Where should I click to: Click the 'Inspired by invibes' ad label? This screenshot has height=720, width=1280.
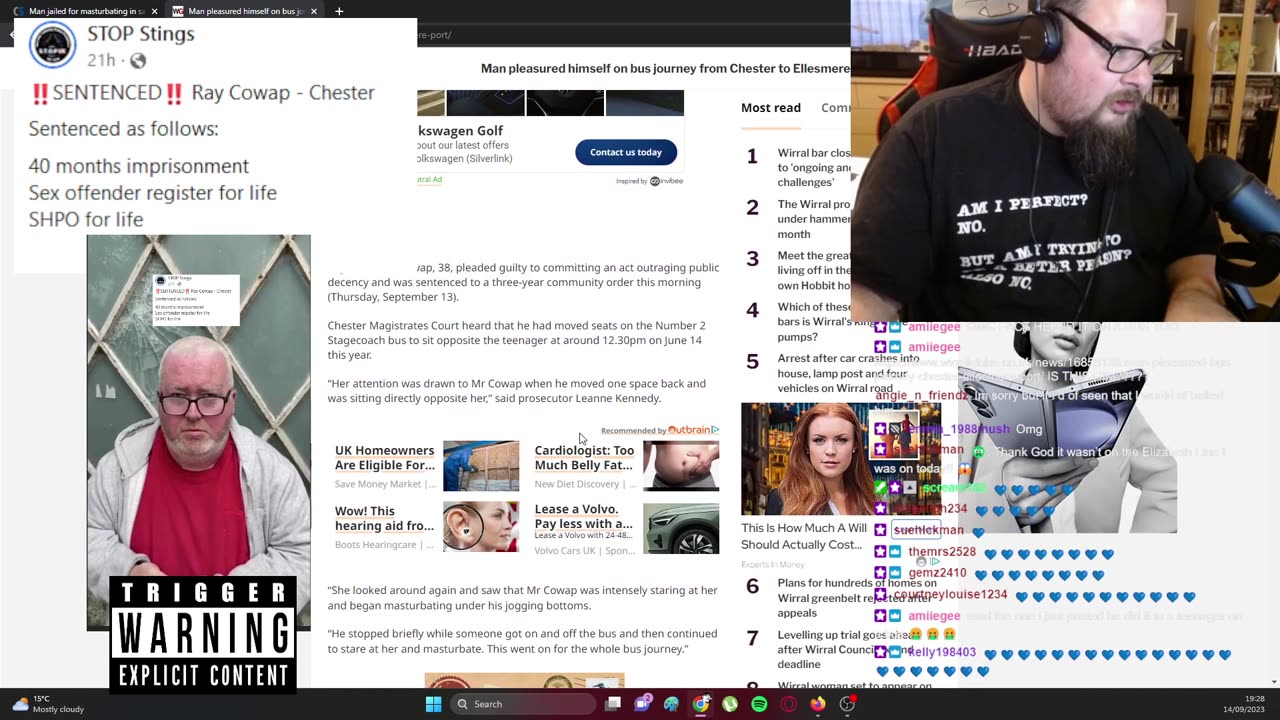click(649, 181)
